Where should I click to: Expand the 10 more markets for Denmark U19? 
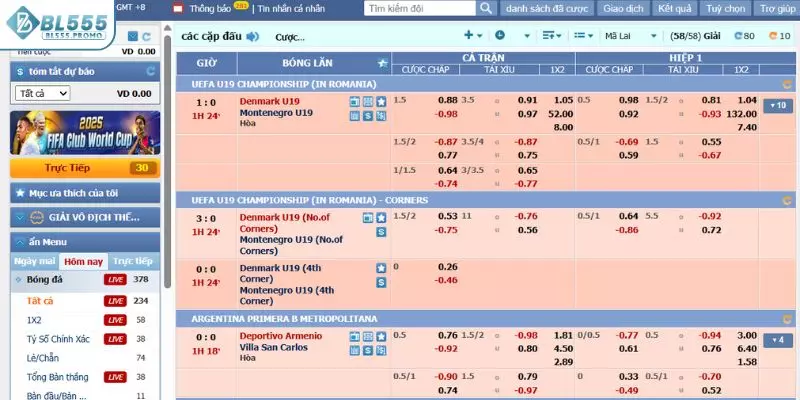pyautogui.click(x=776, y=105)
